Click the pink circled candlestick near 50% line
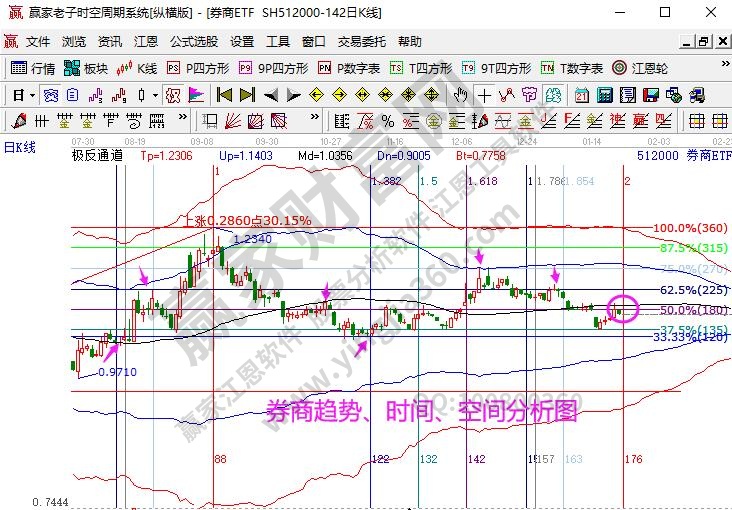Screen dimensions: 732x510 click(x=623, y=309)
